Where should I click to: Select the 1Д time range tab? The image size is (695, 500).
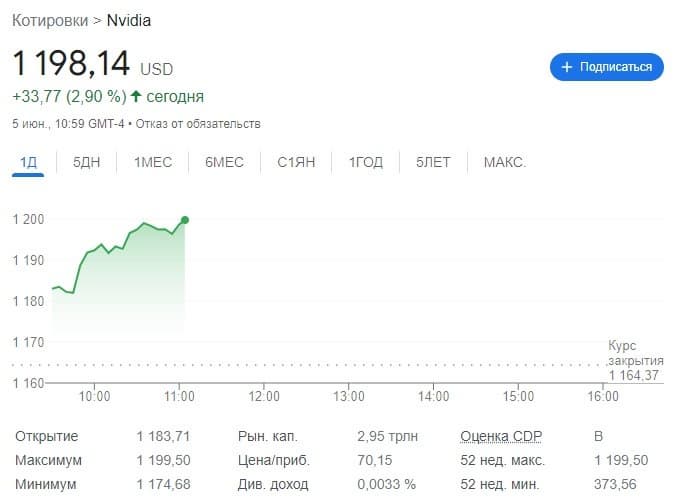(28, 162)
